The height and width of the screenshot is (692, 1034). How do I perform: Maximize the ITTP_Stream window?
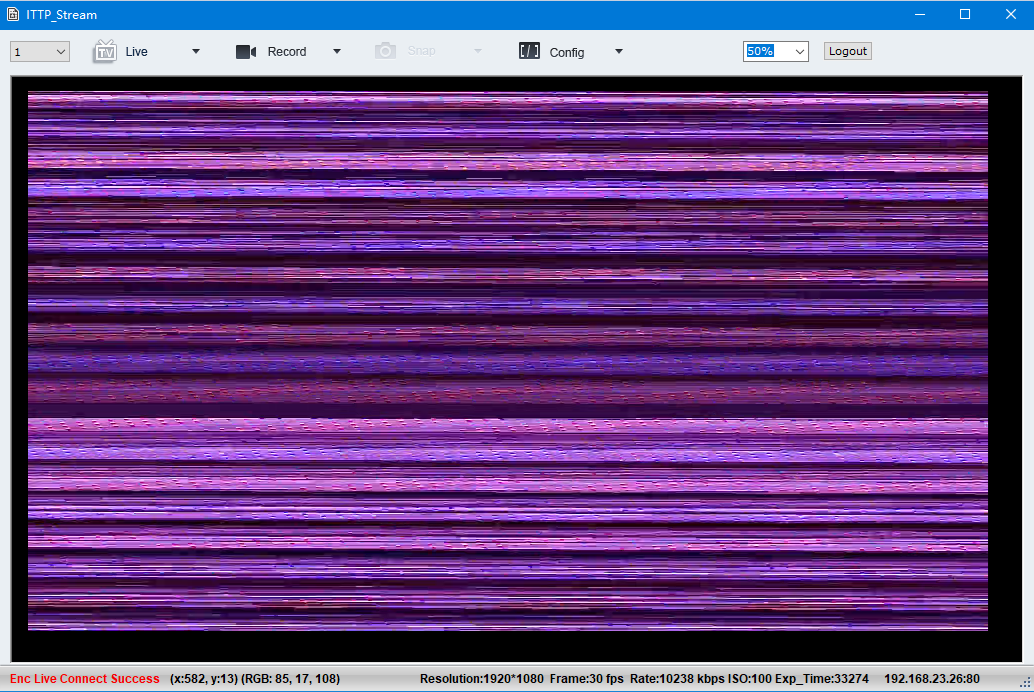[965, 15]
